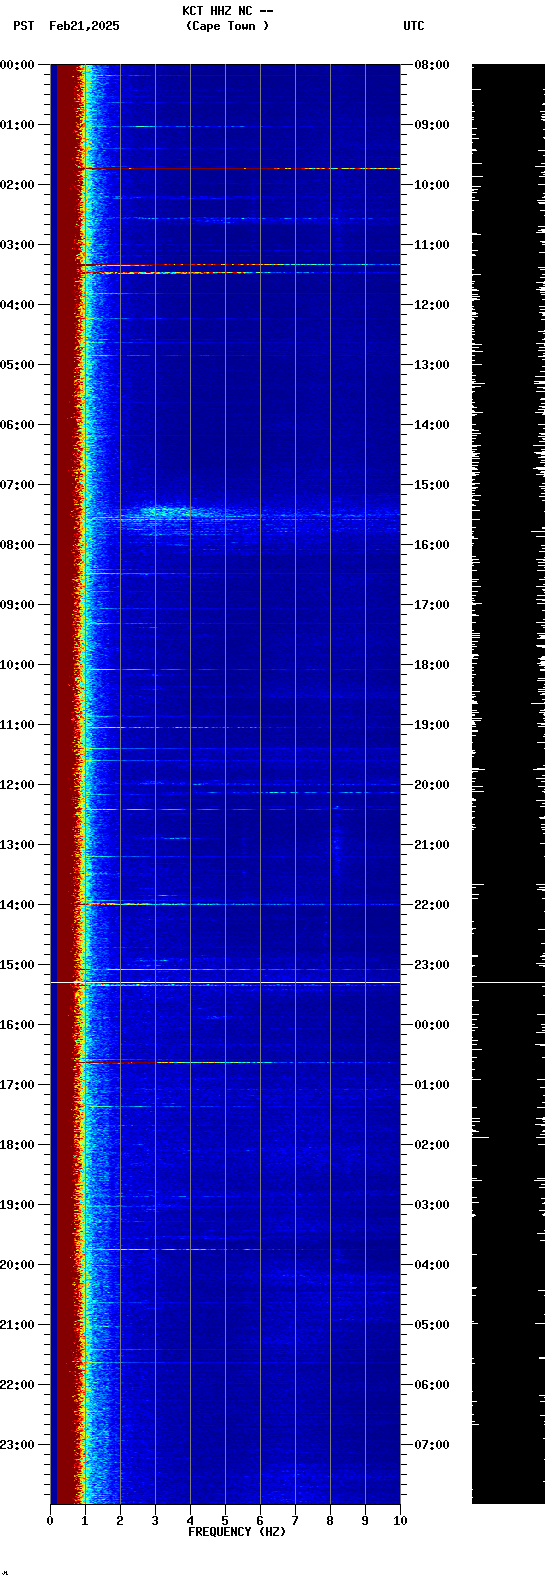Image resolution: width=552 pixels, height=1584 pixels.
Task: Click the UTC 18:00 time label
Action: click(431, 665)
